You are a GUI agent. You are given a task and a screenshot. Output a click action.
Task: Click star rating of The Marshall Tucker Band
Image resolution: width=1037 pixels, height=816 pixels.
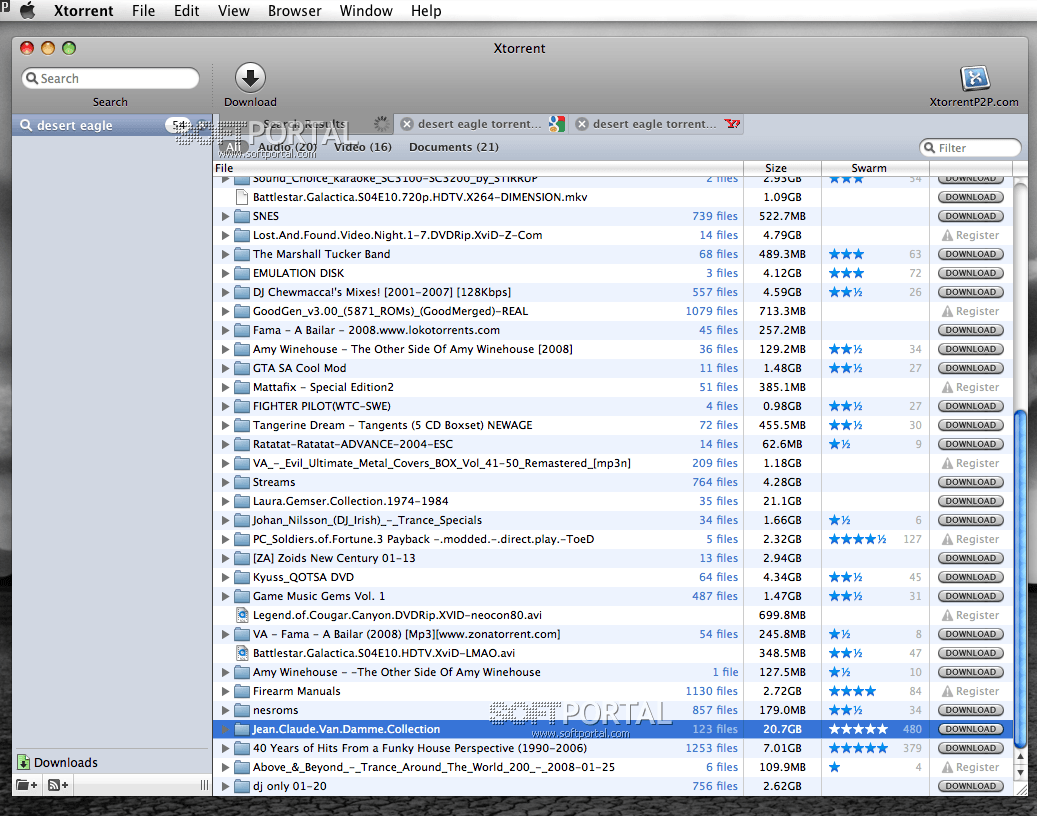pyautogui.click(x=847, y=254)
